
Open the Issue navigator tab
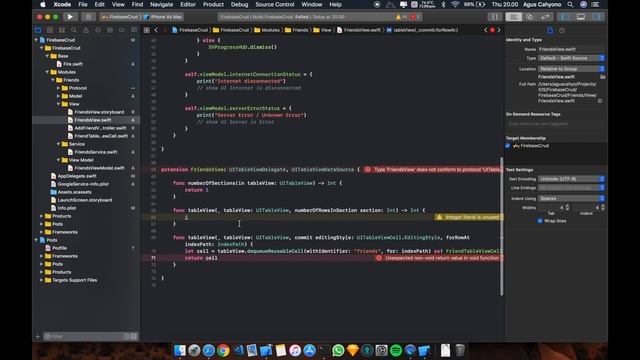[86, 30]
